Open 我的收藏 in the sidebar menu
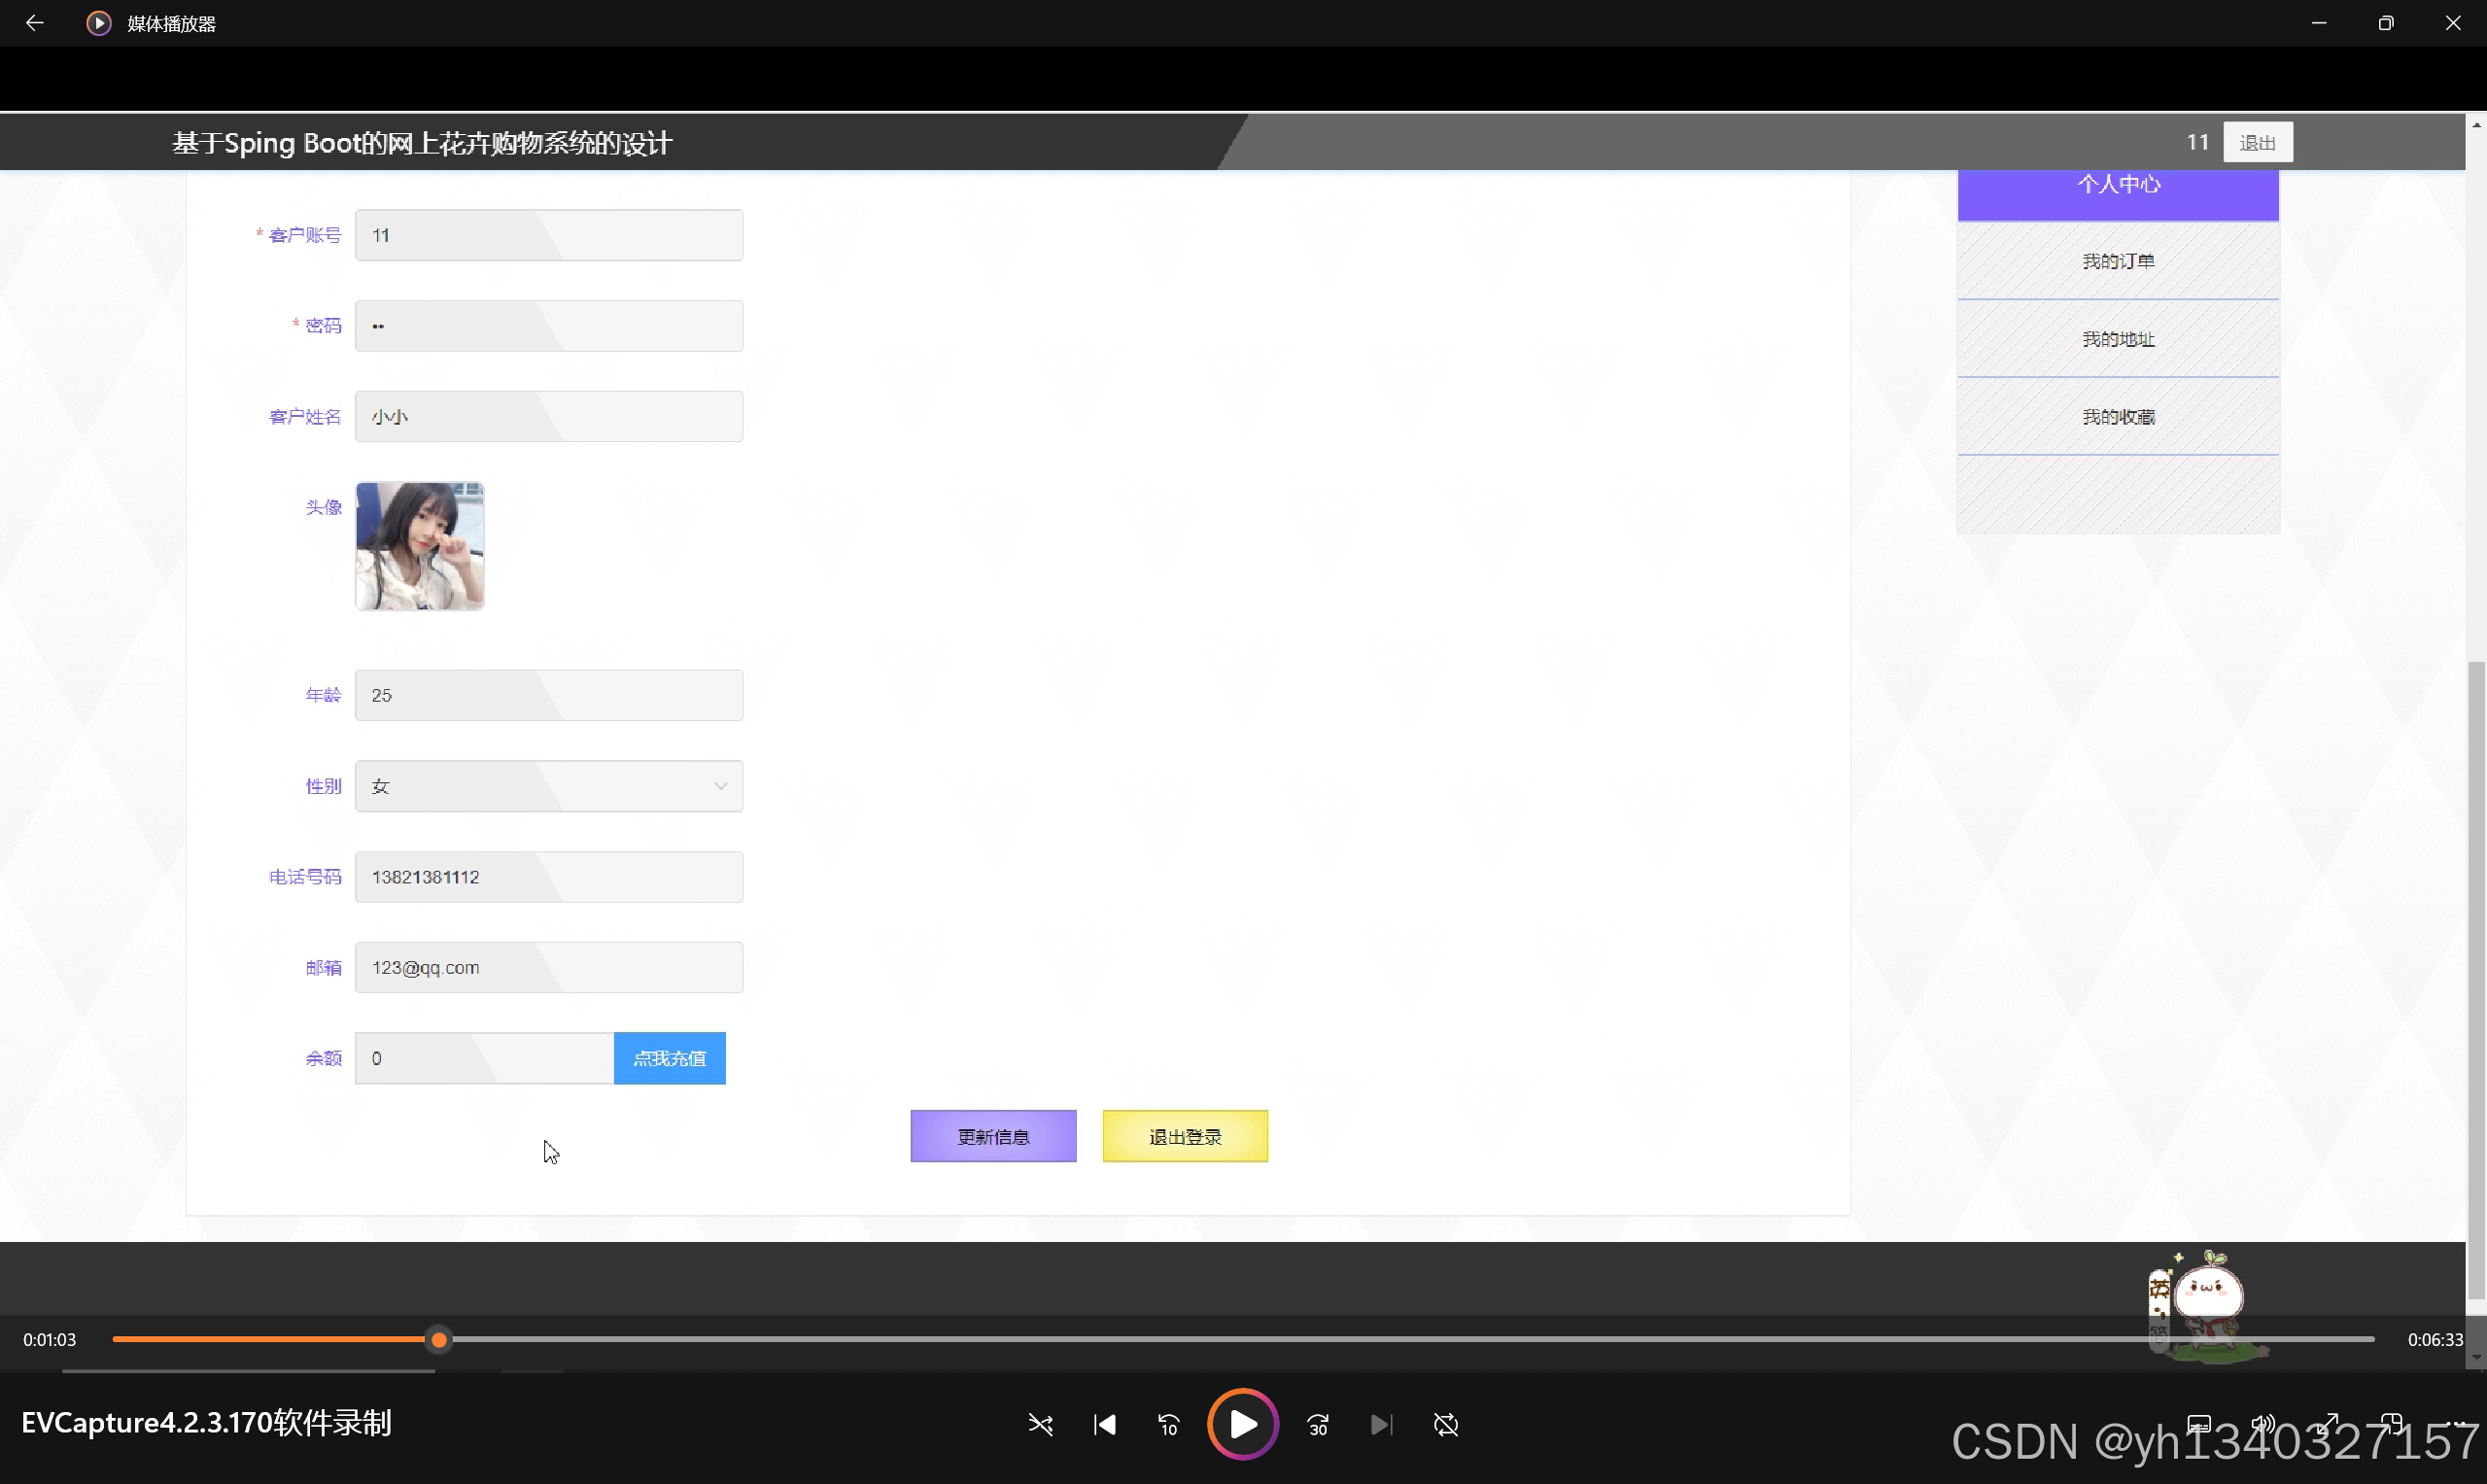Screen dimensions: 2487x1484 click(2118, 417)
